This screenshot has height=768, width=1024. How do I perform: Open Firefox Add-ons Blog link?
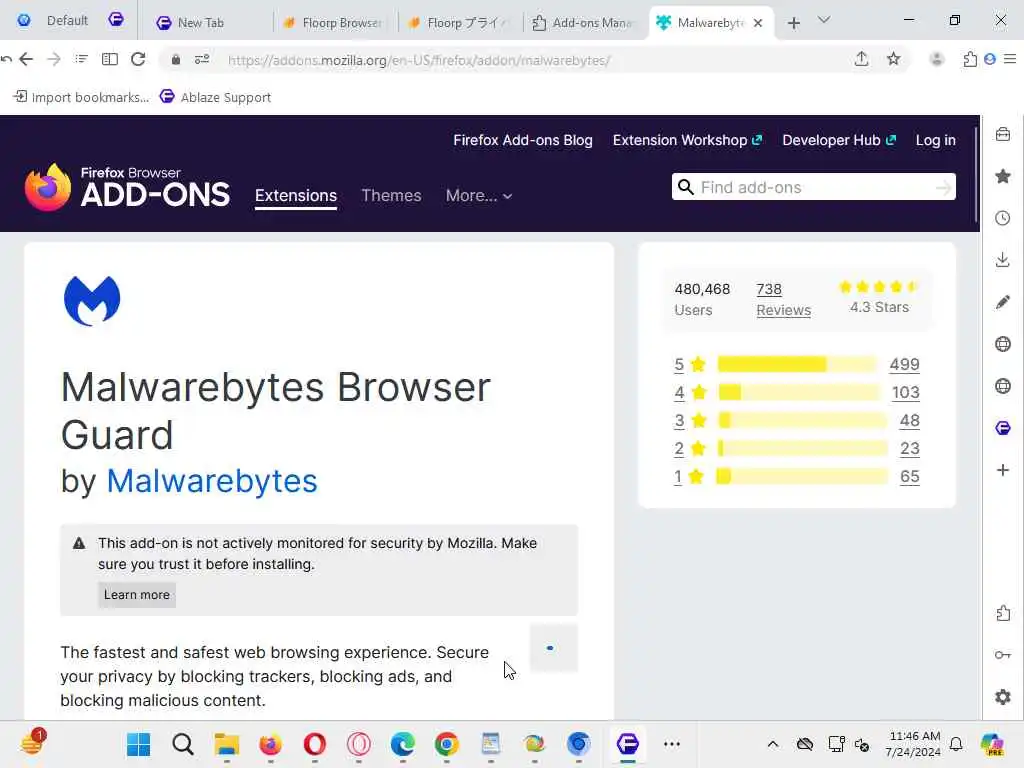523,140
